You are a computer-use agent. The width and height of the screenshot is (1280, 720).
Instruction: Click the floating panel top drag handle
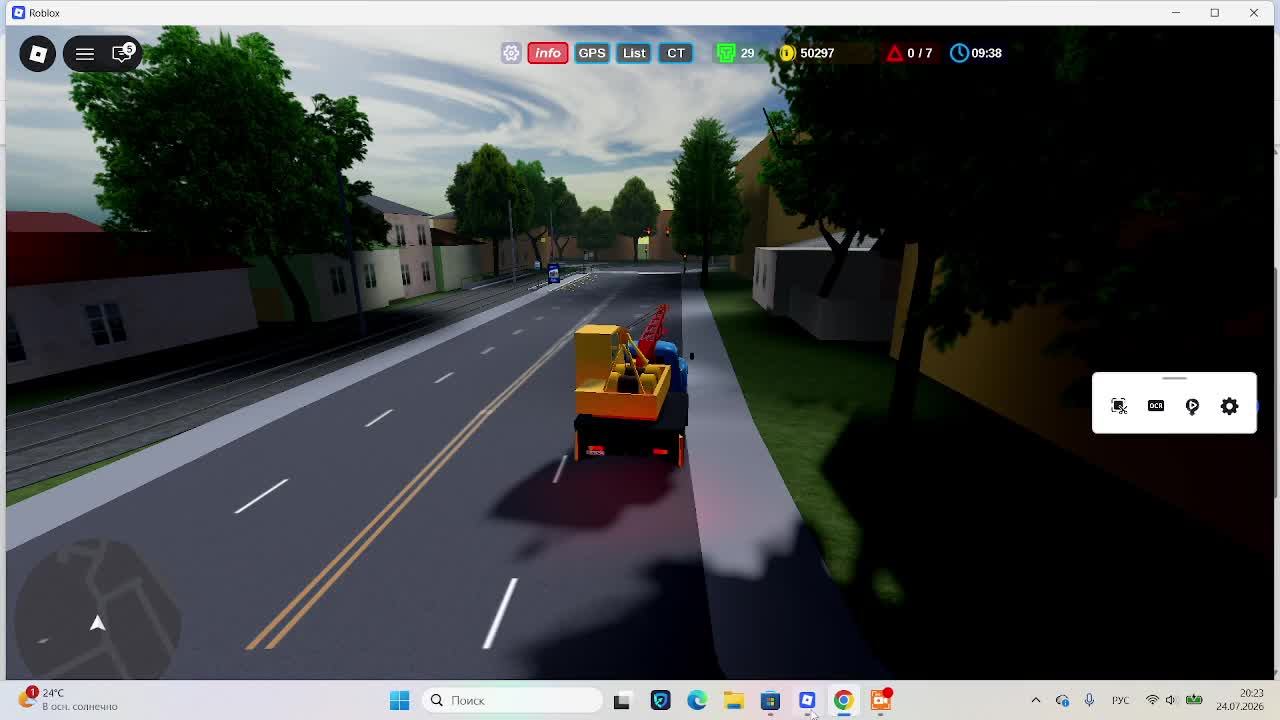click(1174, 379)
